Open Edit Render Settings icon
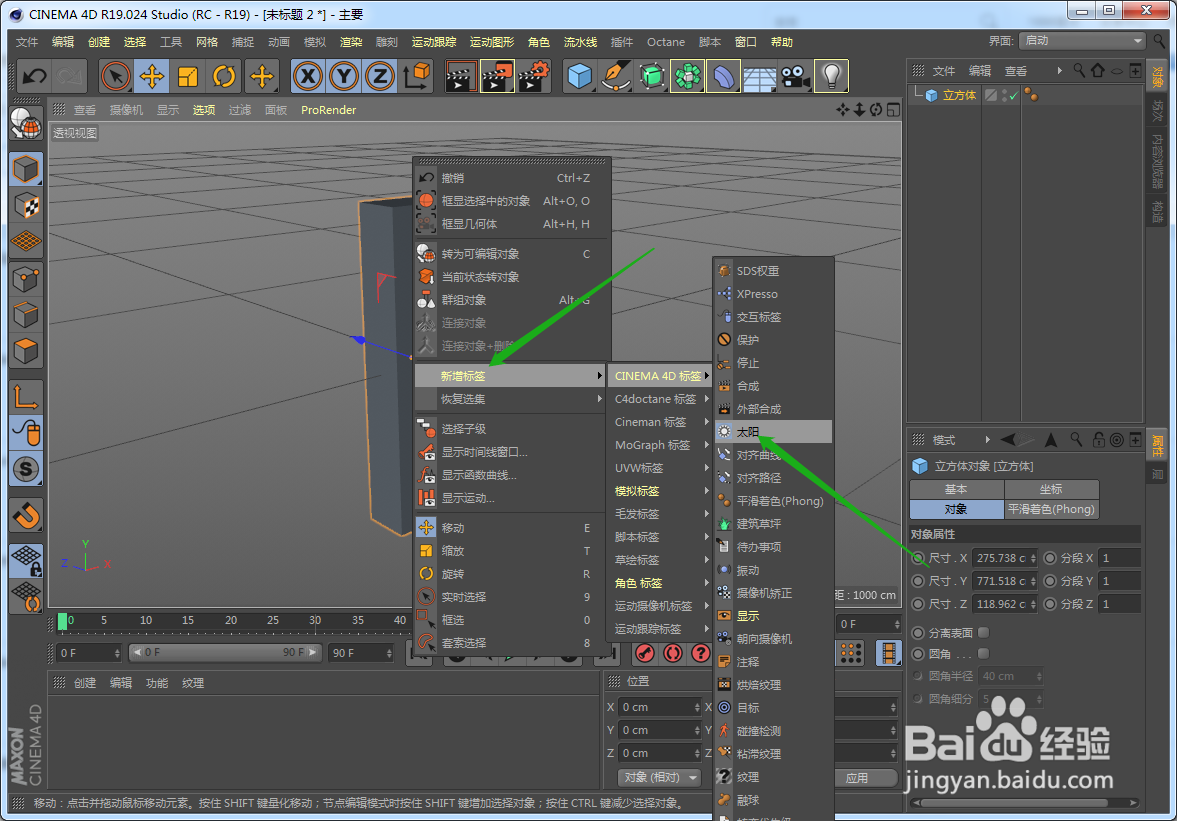The width and height of the screenshot is (1177, 821). (x=533, y=77)
